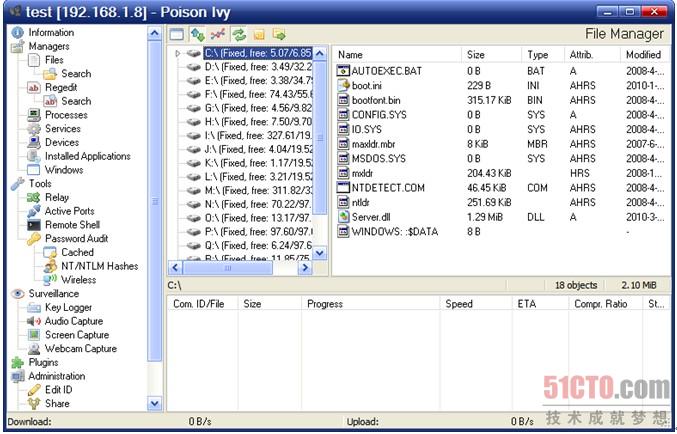Select the NTDETECT.COM file
677x434 pixels.
tap(388, 188)
